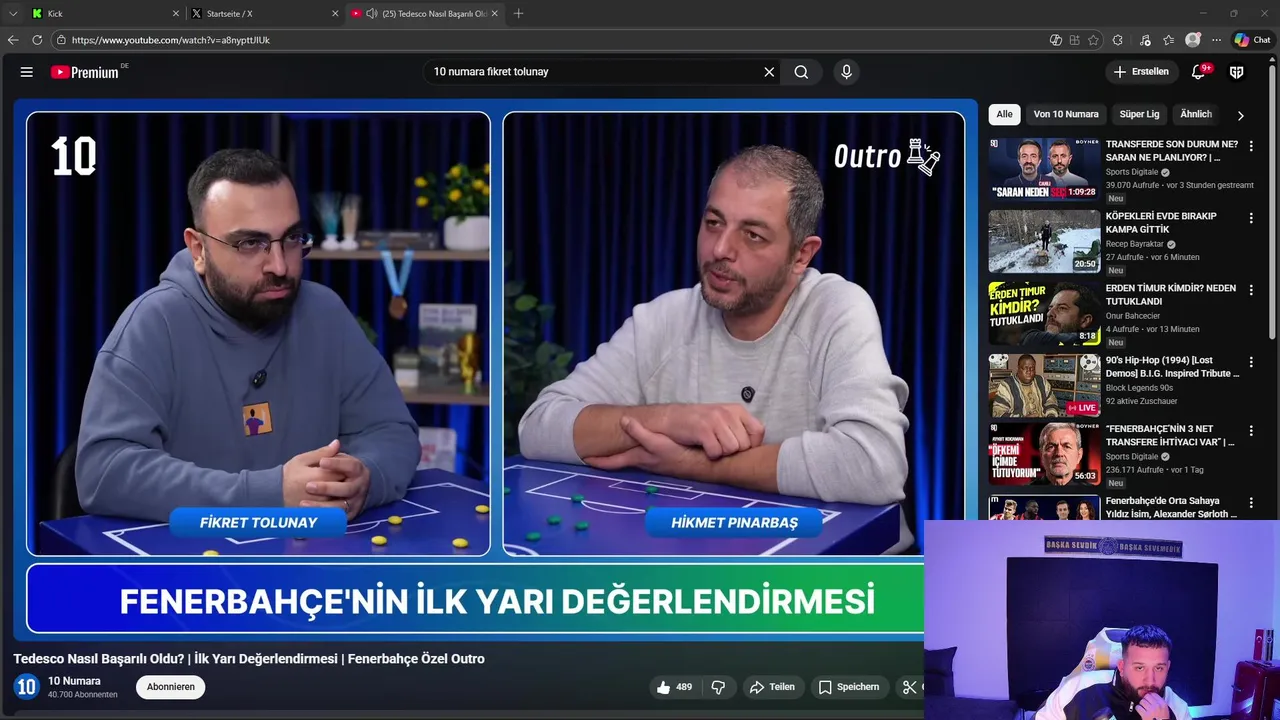Click the Copilot icon in address bar
This screenshot has height=720, width=1280.
[1055, 40]
